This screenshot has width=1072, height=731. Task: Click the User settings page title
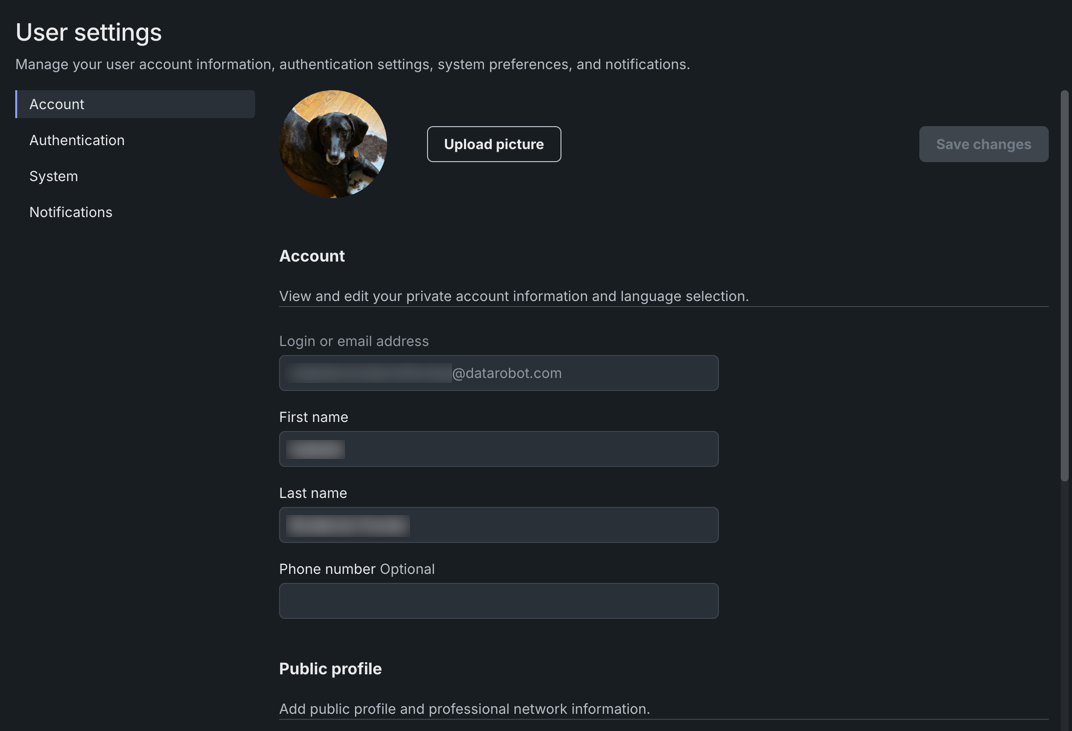point(89,32)
